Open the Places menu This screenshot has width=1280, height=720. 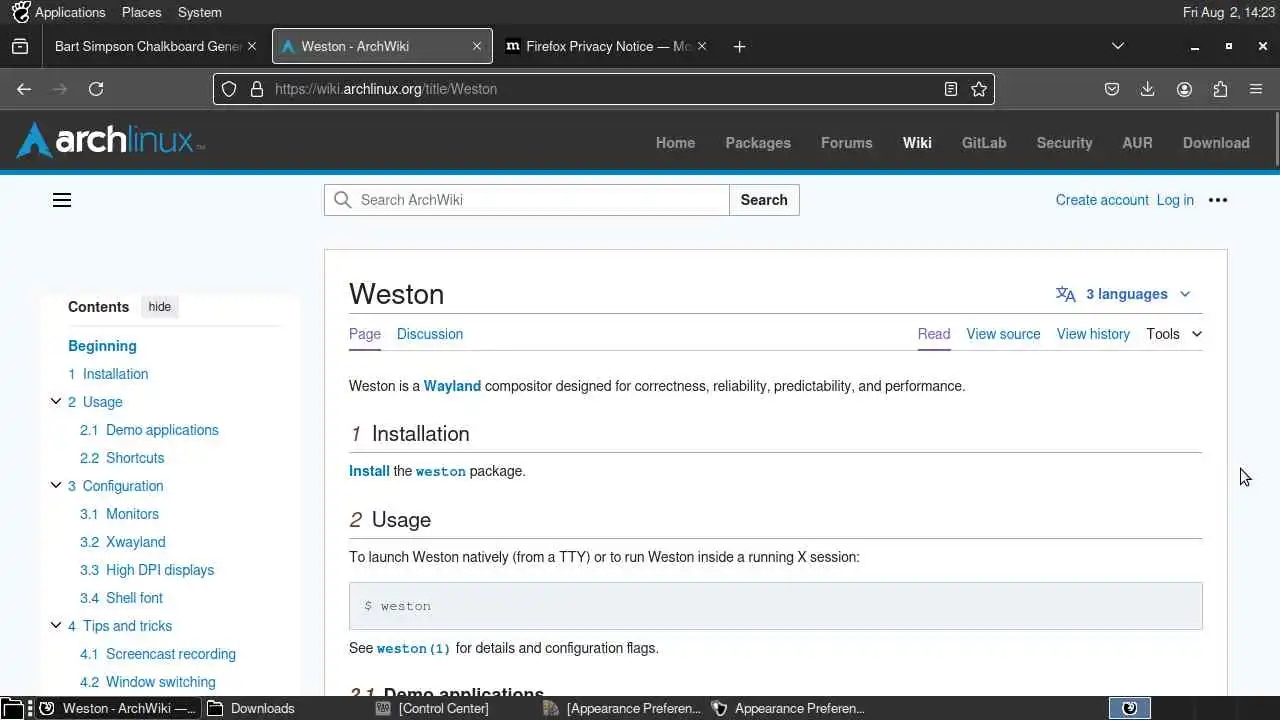coord(141,12)
